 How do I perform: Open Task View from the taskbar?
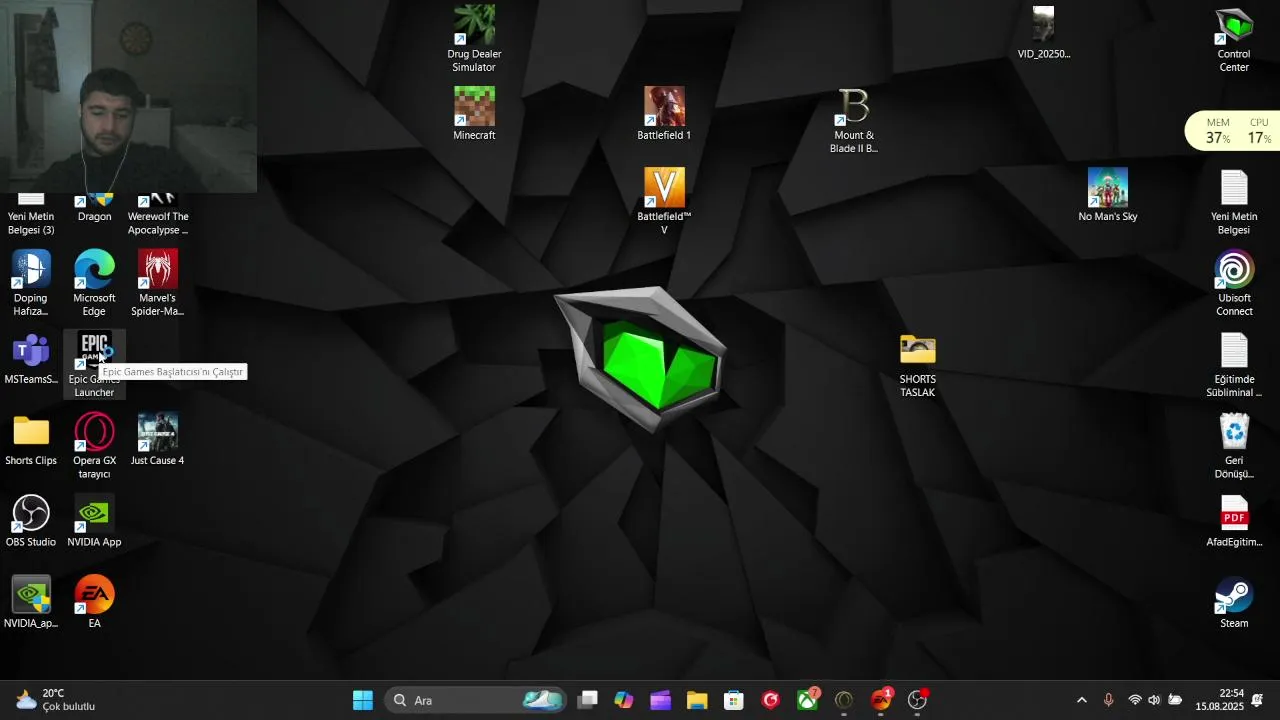pyautogui.click(x=588, y=700)
